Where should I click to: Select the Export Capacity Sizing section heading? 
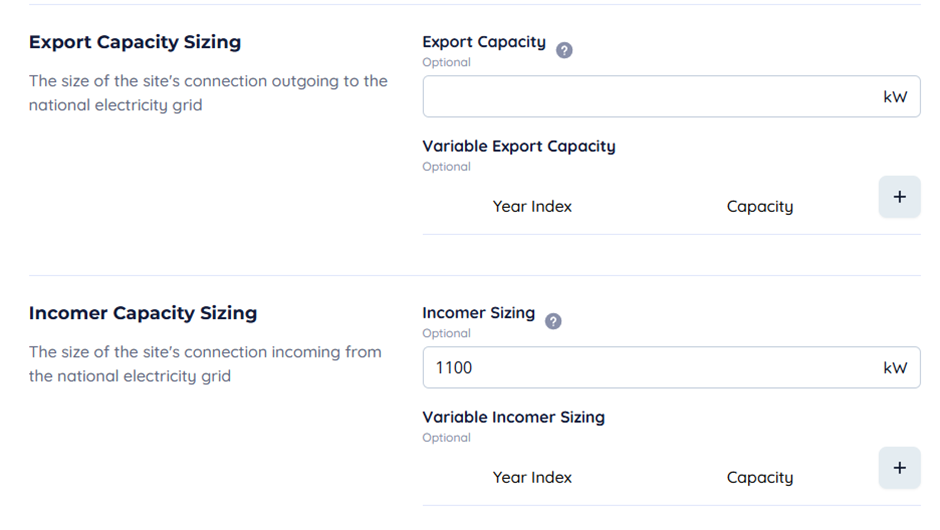135,42
